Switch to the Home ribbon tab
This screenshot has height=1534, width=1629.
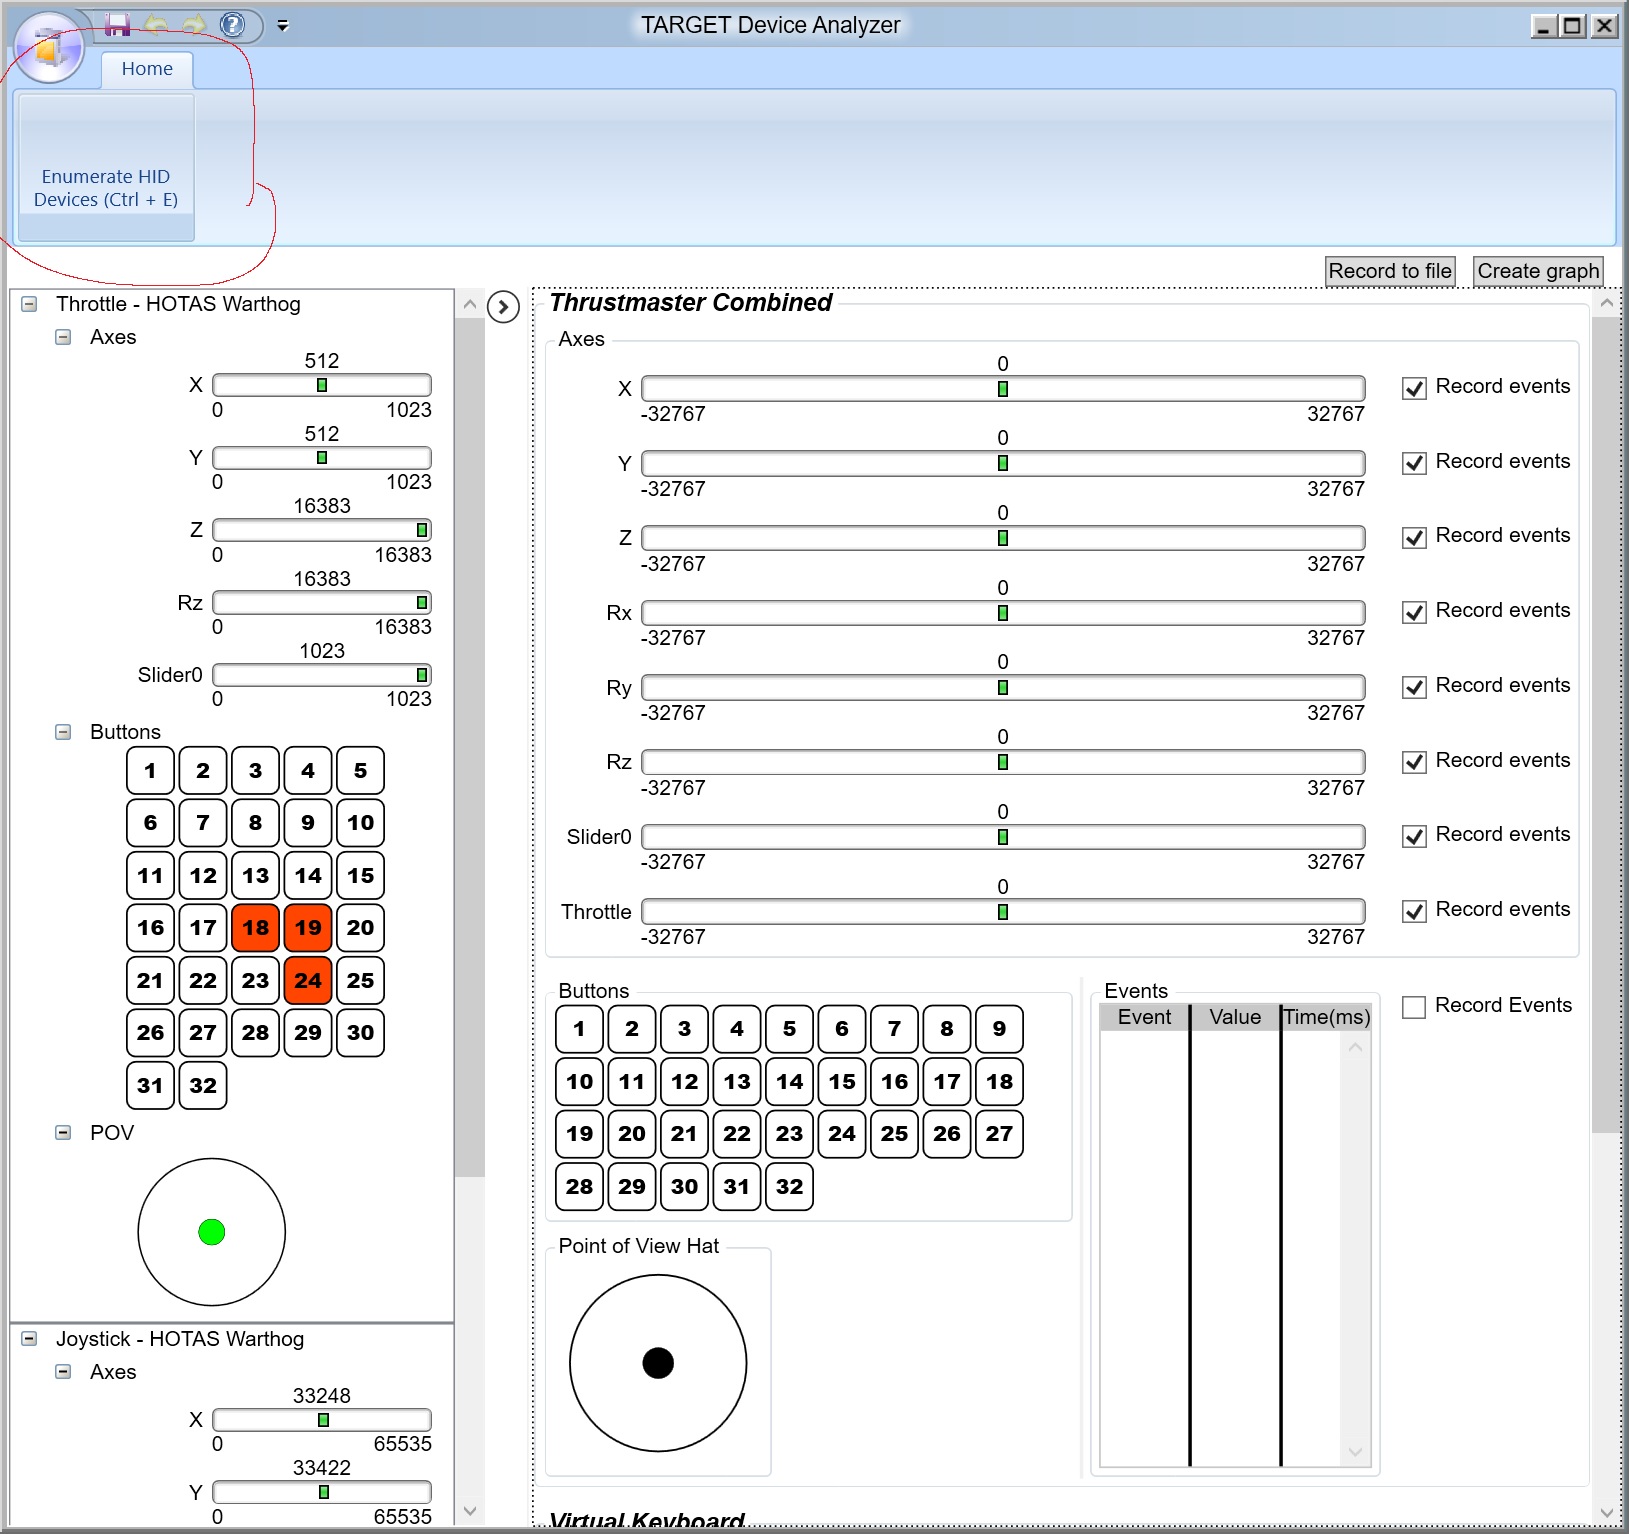147,69
